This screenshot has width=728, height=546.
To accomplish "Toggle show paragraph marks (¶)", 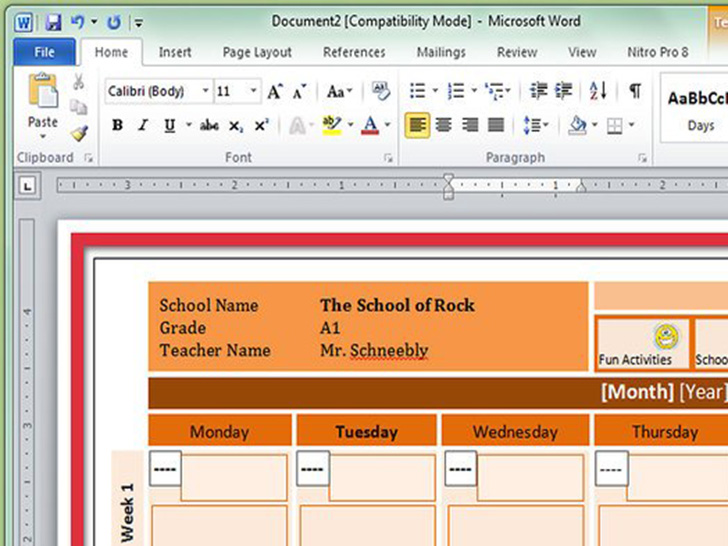I will coord(634,91).
